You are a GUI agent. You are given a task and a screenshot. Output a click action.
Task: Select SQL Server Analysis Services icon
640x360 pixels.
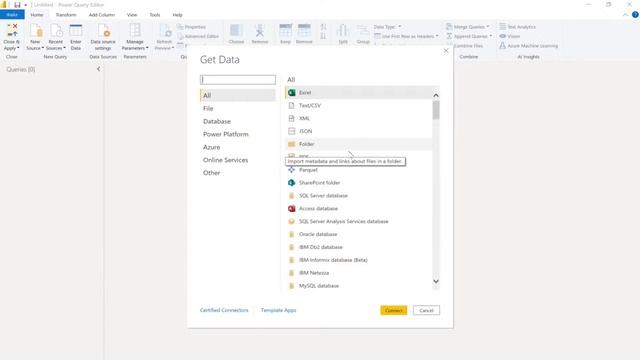click(291, 221)
